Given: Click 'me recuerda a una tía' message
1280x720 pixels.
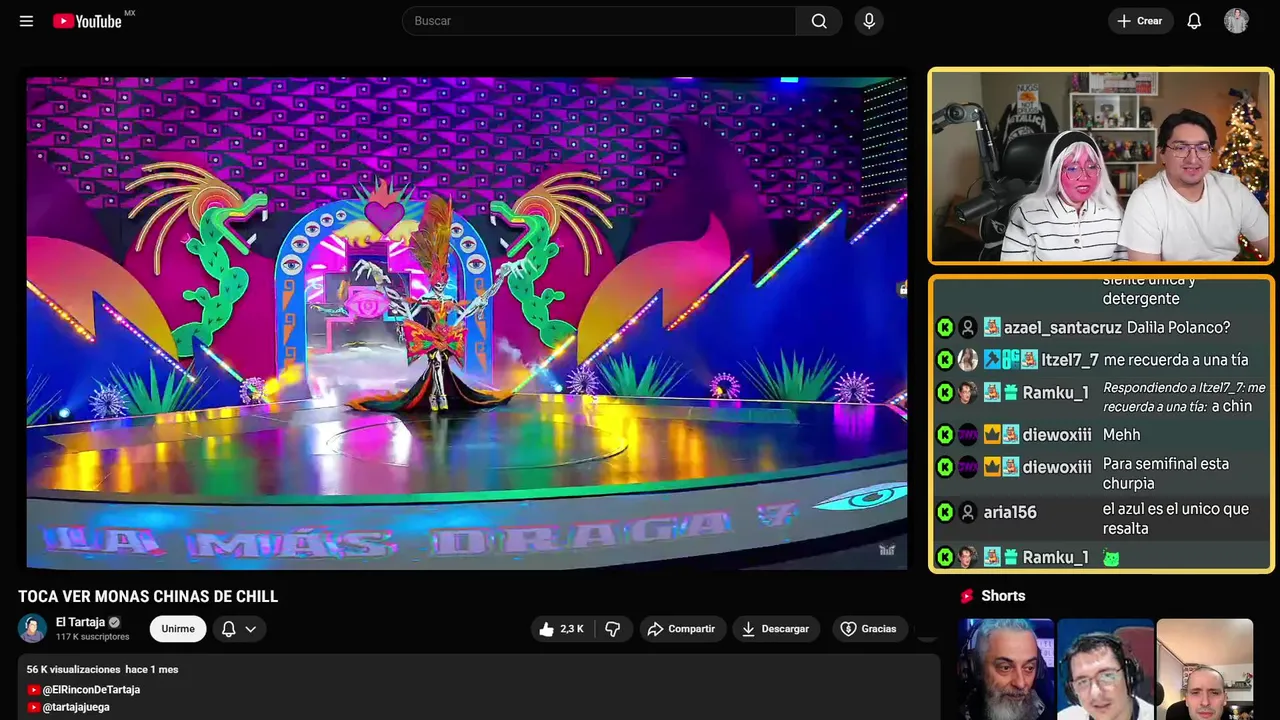Looking at the screenshot, I should click(1176, 360).
